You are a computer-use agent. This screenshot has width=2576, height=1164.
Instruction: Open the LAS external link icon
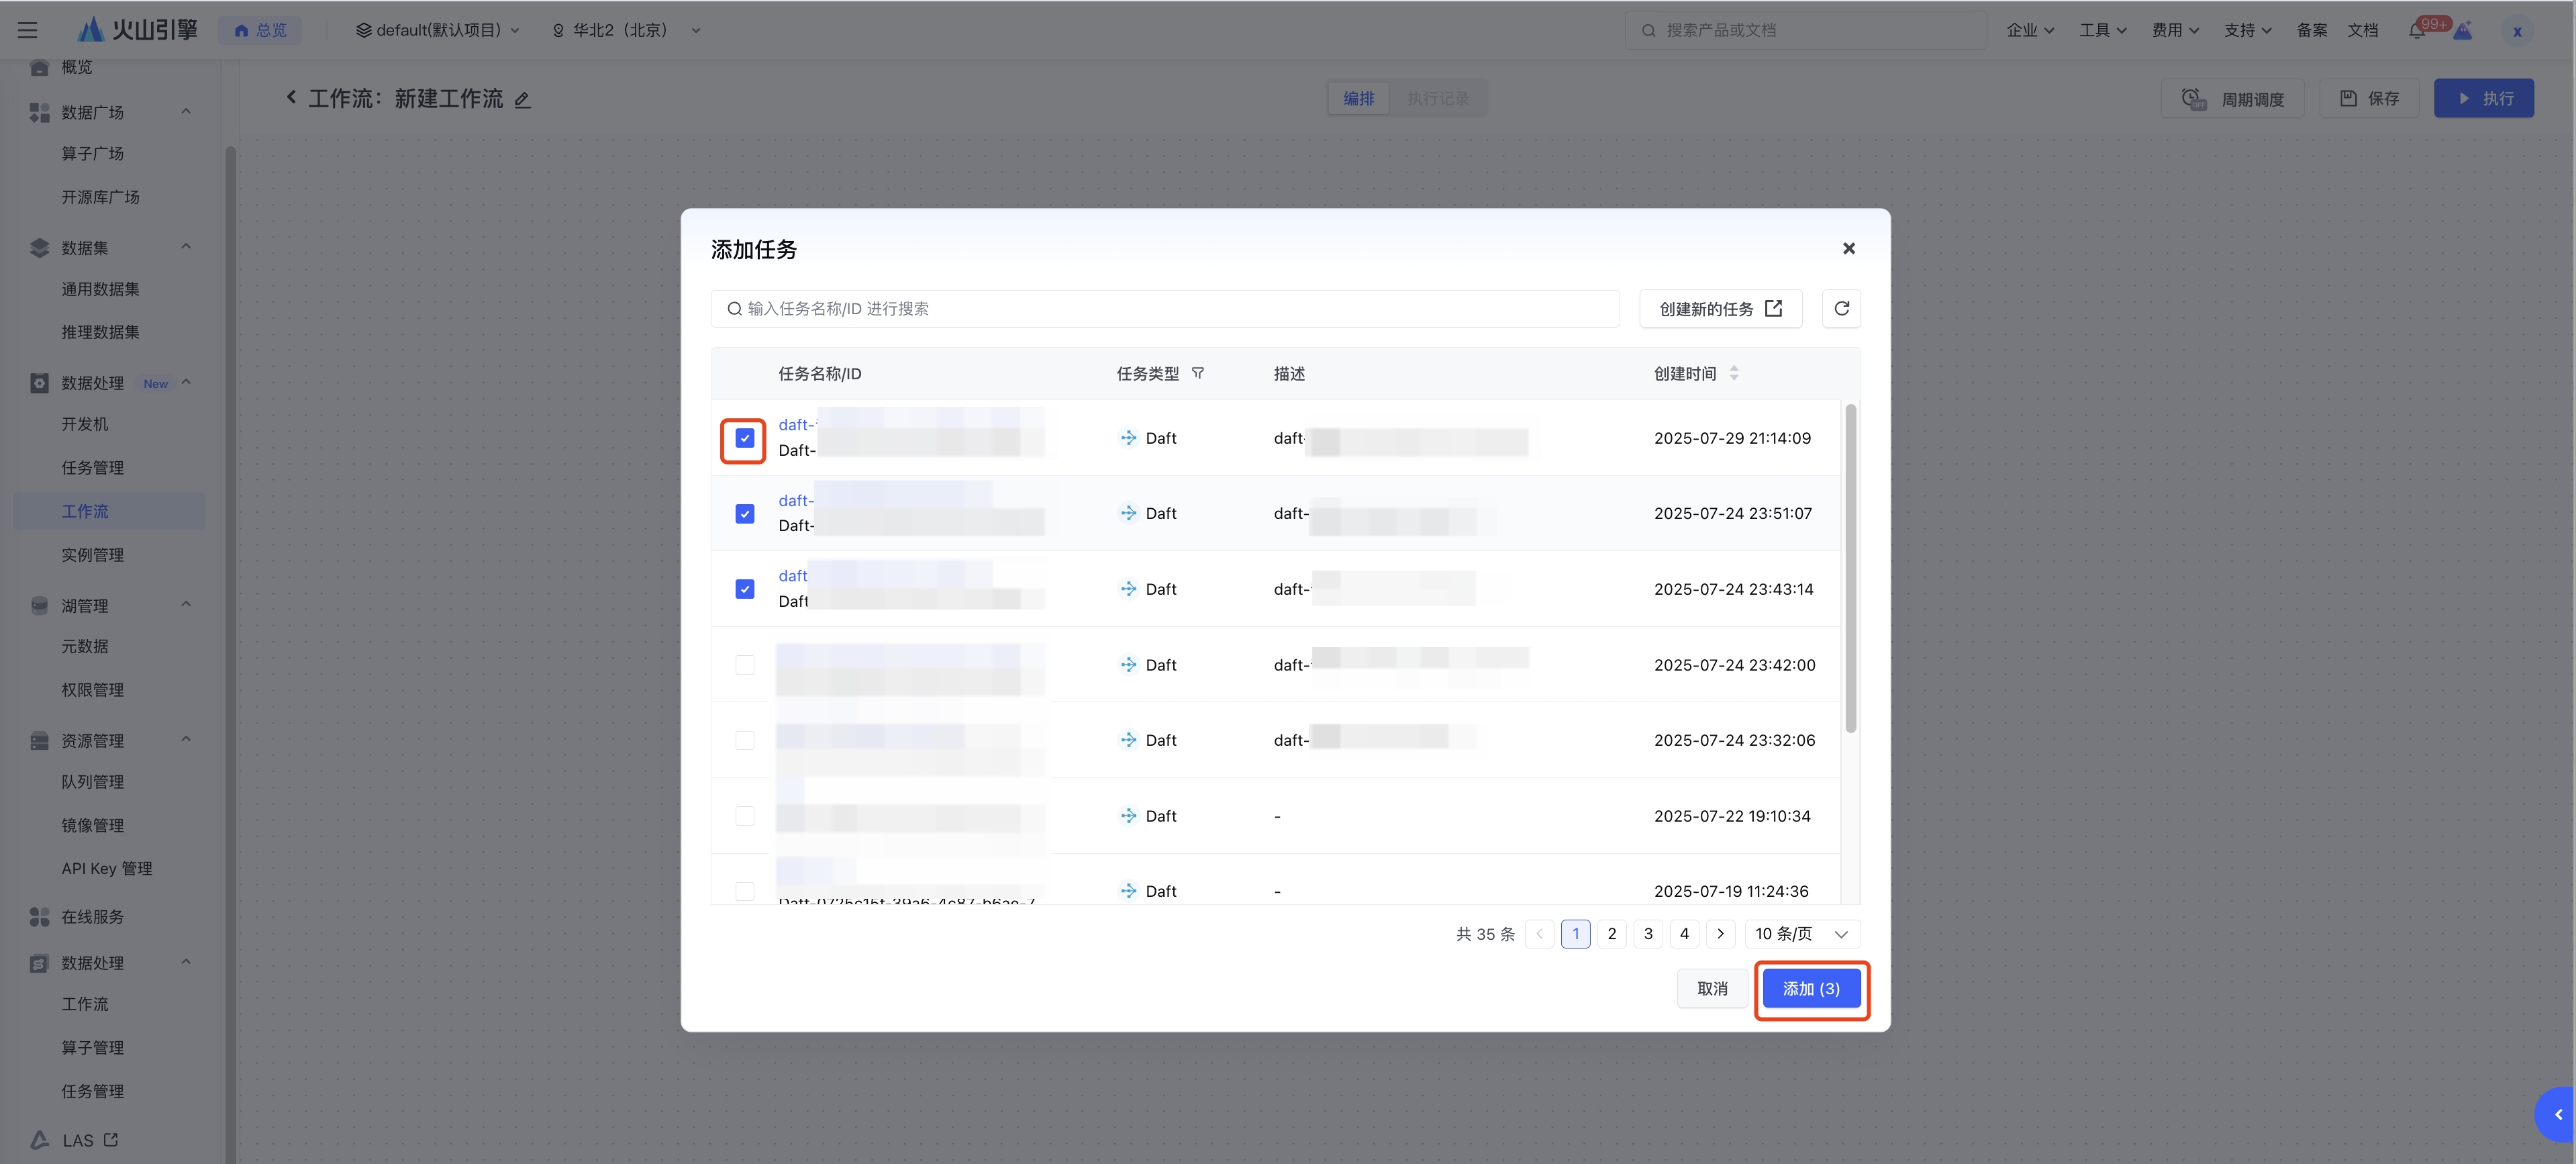[x=111, y=1139]
